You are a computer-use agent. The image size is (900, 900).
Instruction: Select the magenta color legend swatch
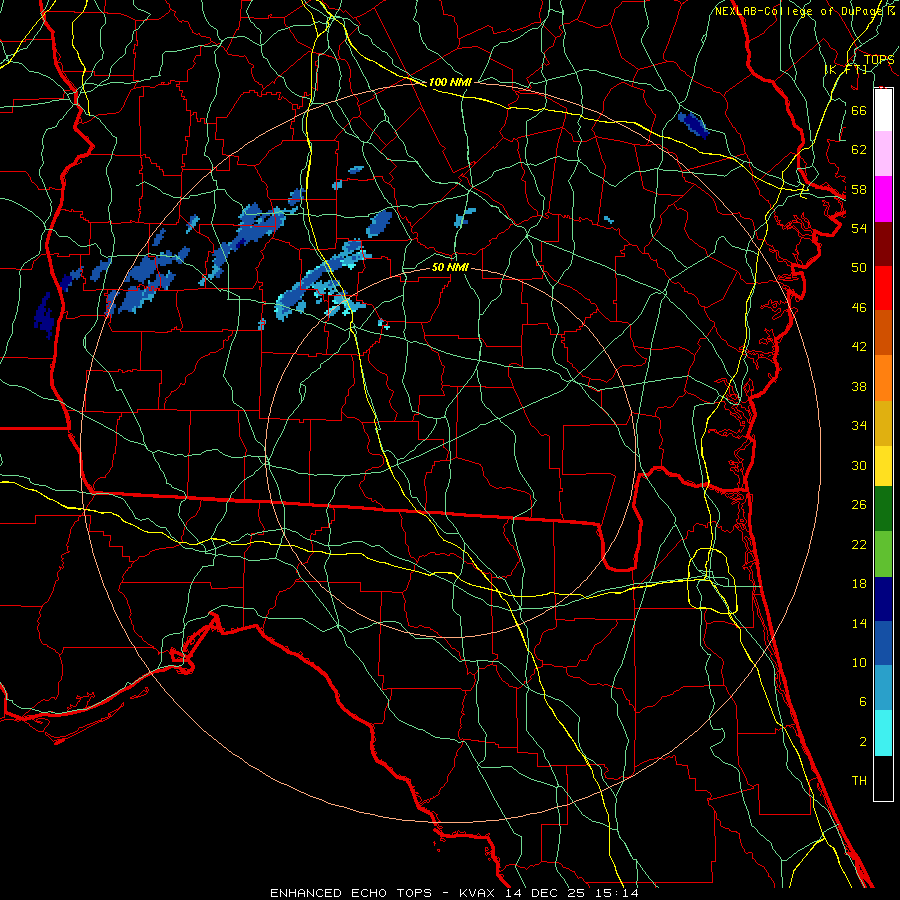point(883,199)
